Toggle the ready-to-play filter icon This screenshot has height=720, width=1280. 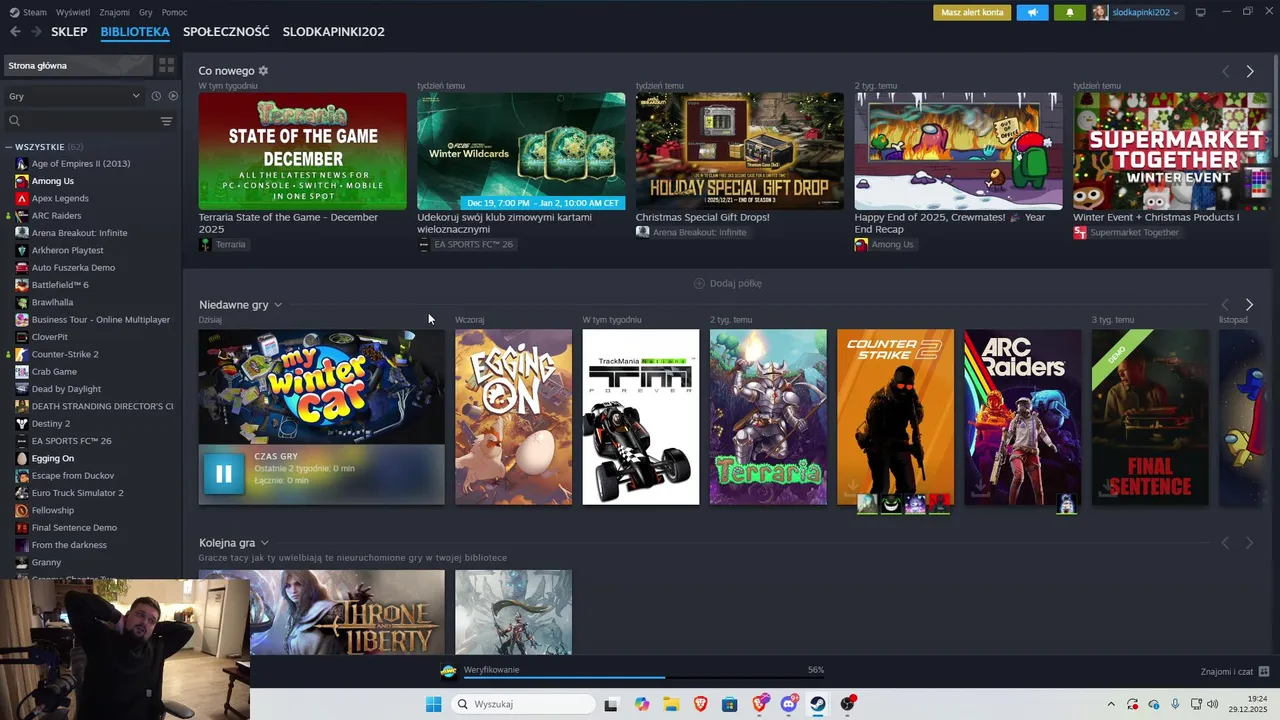tap(173, 96)
